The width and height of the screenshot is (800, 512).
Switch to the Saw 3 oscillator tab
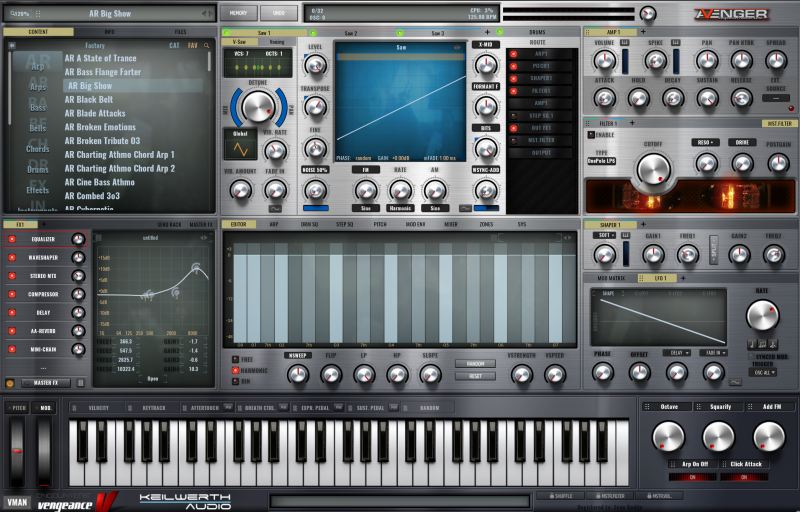click(x=437, y=33)
